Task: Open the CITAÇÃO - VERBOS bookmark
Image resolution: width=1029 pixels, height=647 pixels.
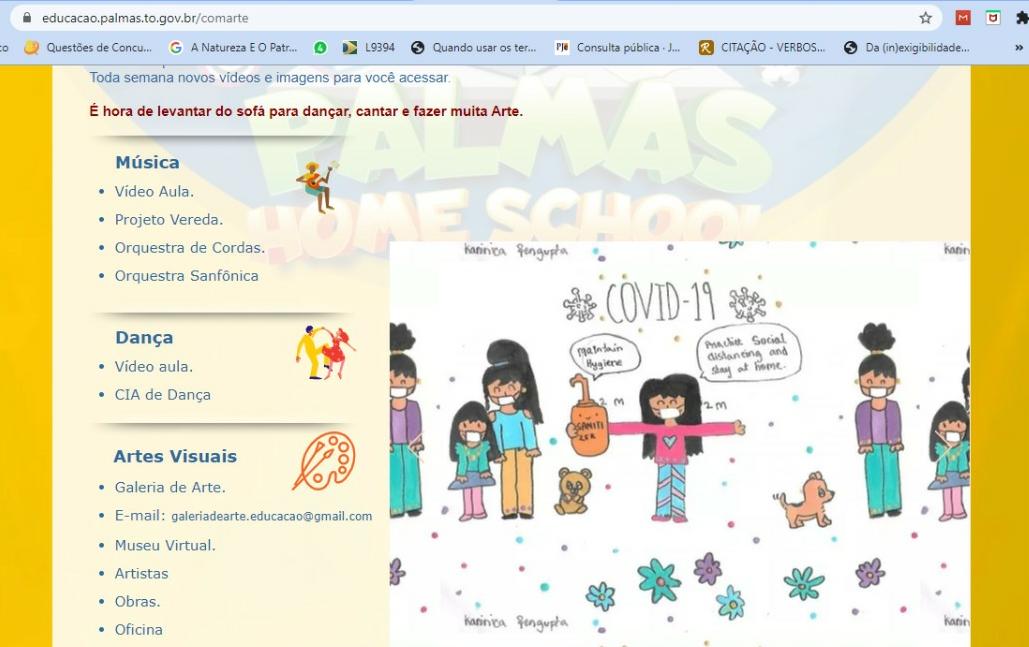Action: (763, 47)
